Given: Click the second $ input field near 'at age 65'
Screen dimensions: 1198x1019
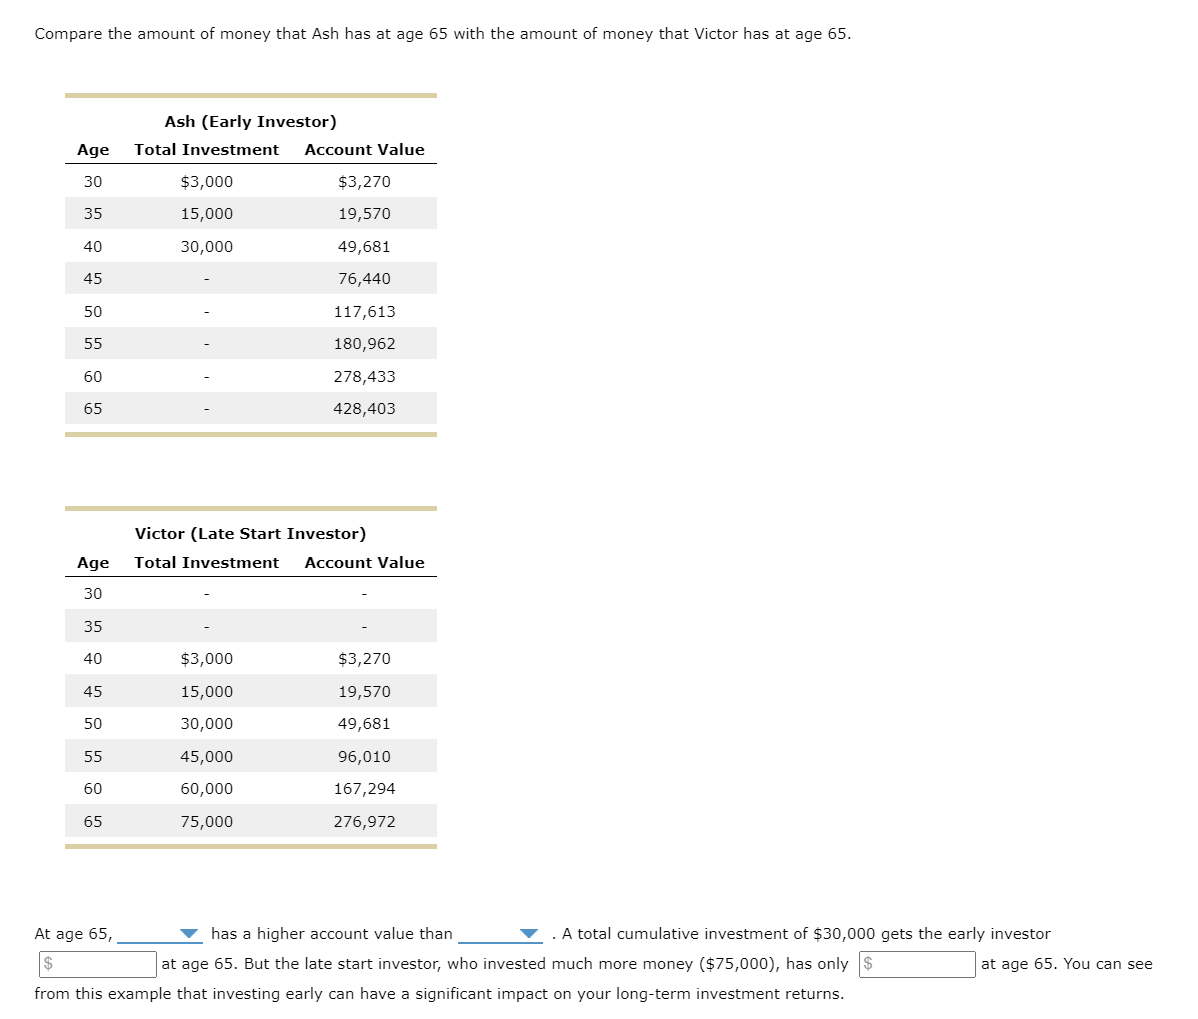Looking at the screenshot, I should pos(917,964).
